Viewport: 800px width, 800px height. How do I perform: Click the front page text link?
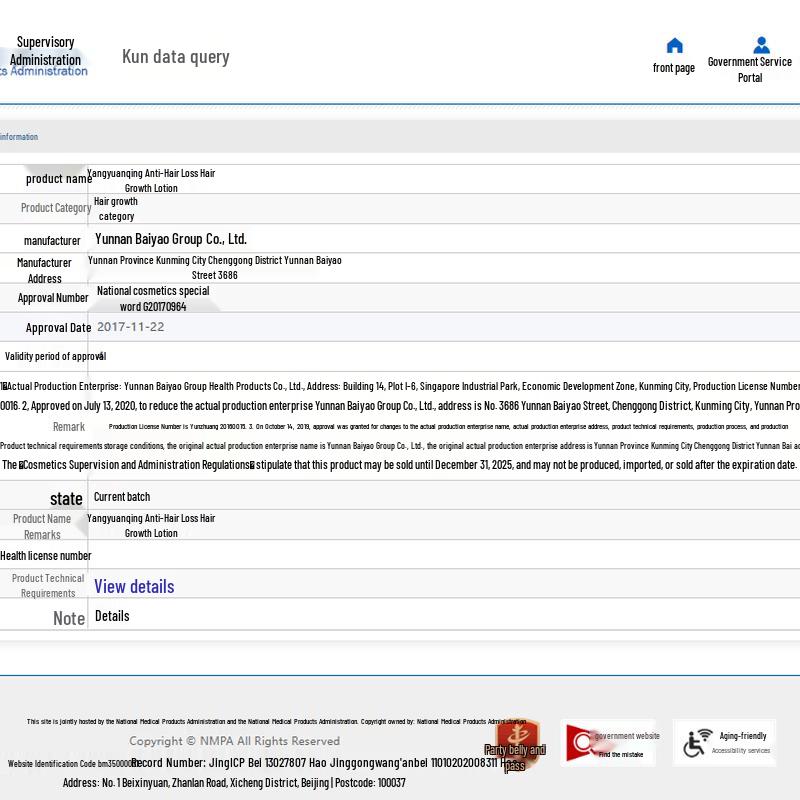tap(674, 68)
